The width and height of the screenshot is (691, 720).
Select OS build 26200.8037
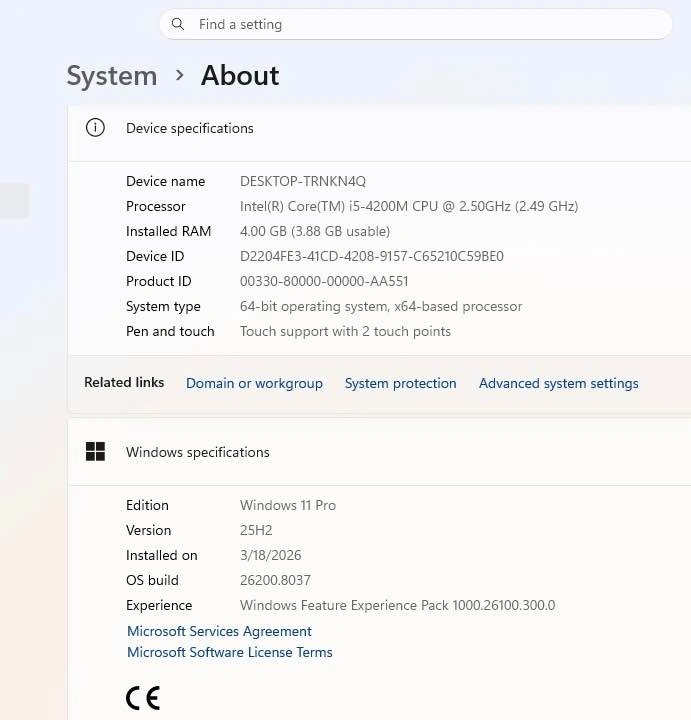pos(275,580)
